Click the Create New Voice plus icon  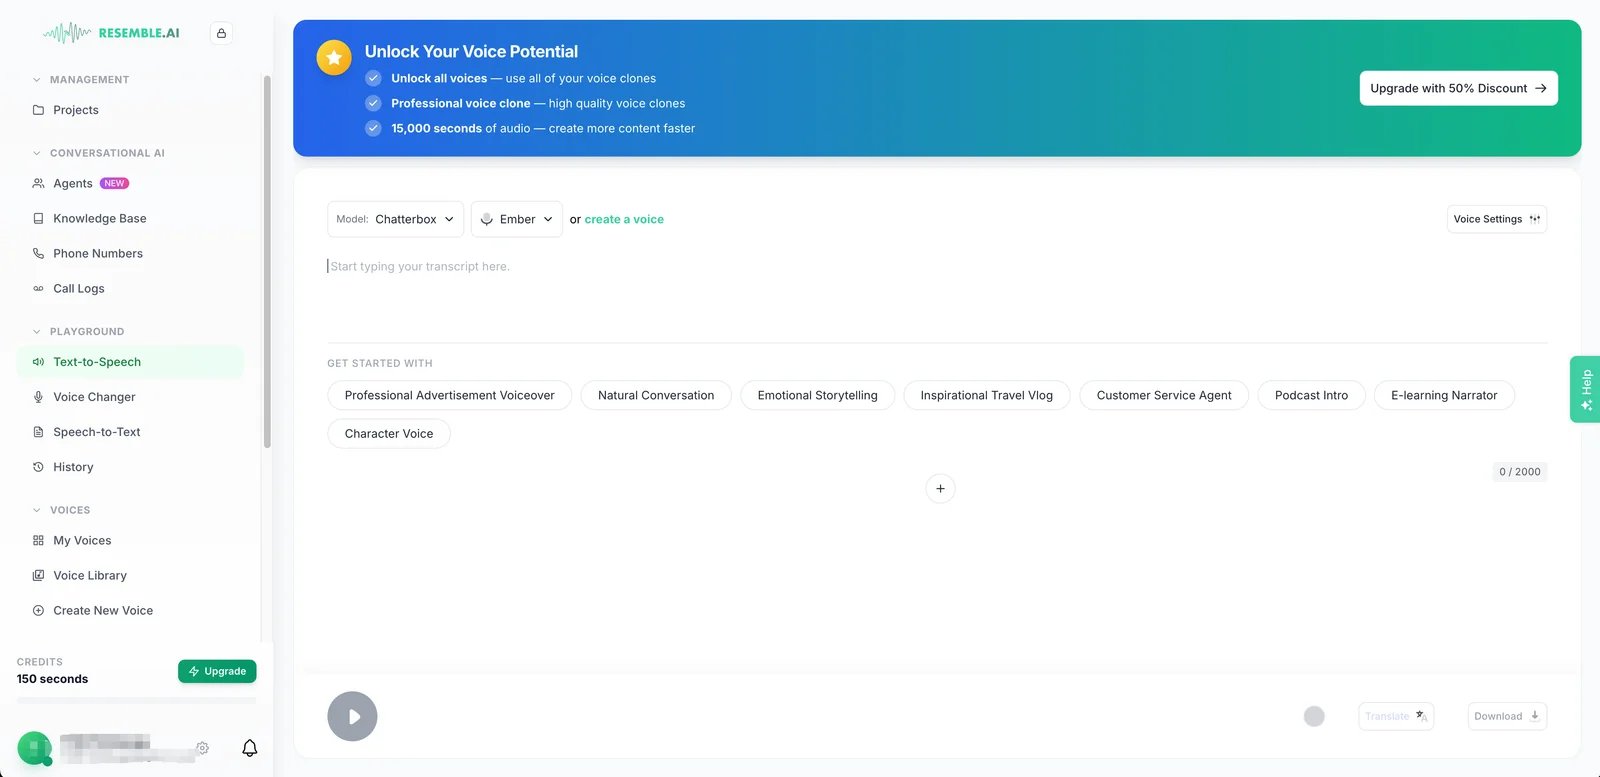point(38,611)
